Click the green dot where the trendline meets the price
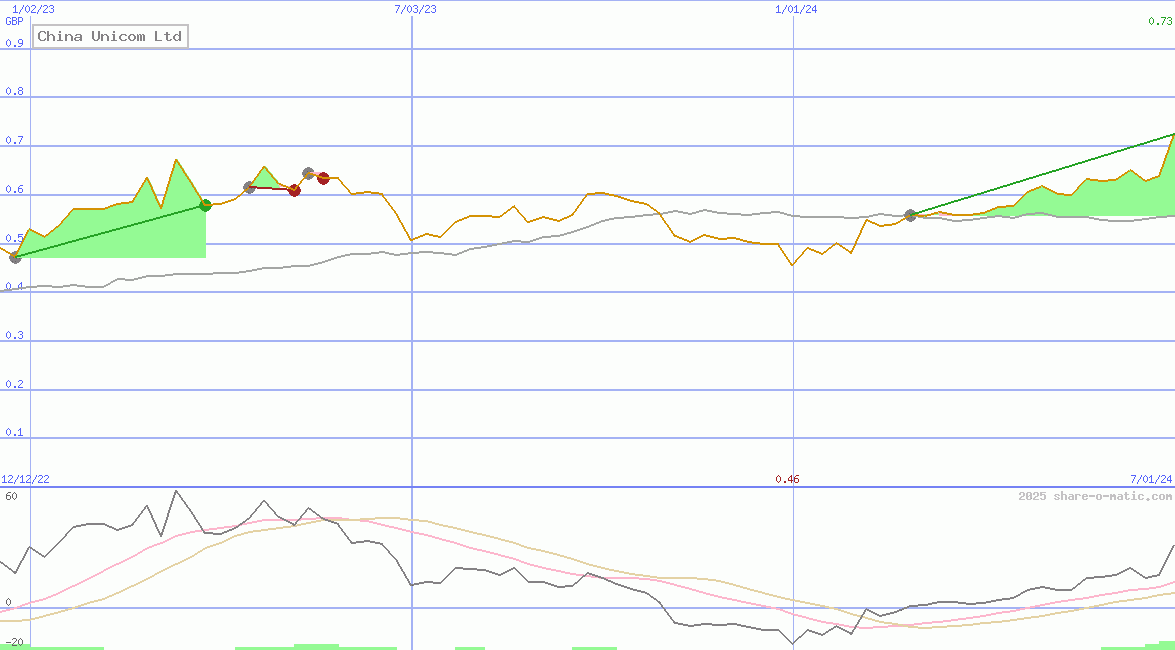Screen dimensions: 1175x650 [x=205, y=205]
